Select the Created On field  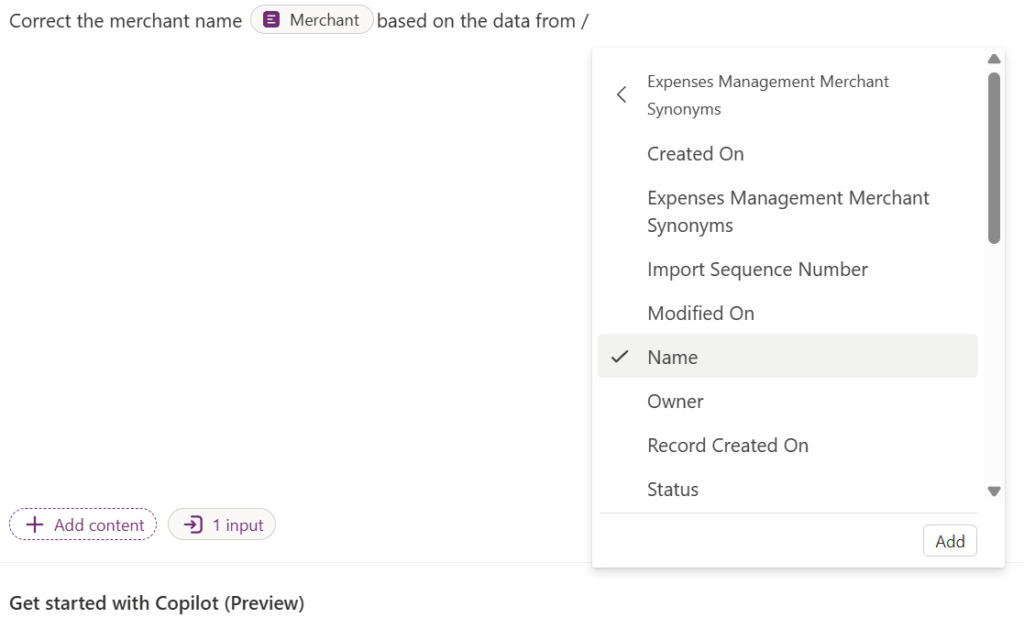695,154
